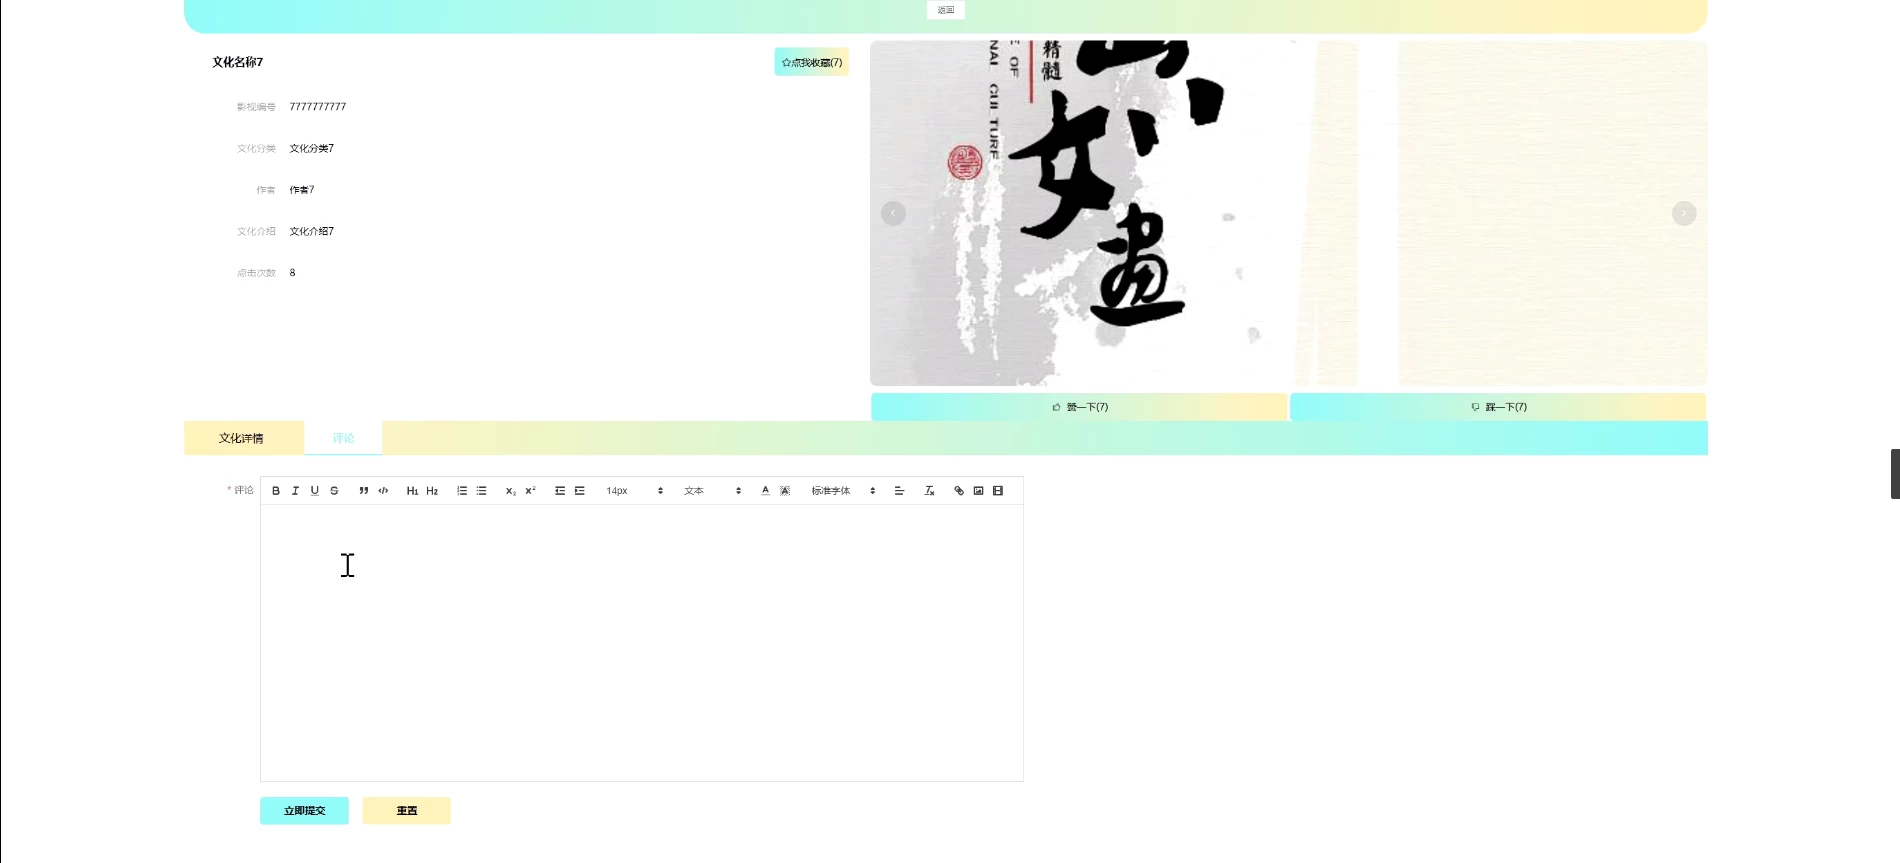Insert a hyperlink in the comment
This screenshot has height=863, width=1900.
point(959,491)
